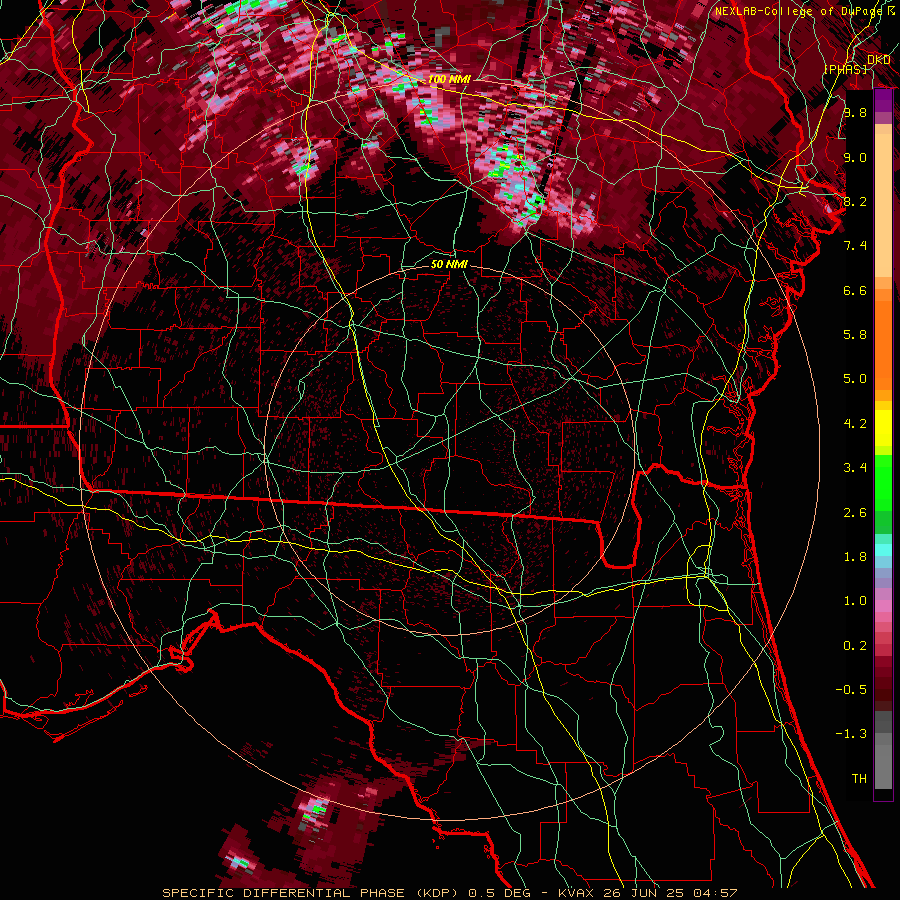Click the bright green segment of the color bar
This screenshot has width=900, height=900.
(883, 483)
